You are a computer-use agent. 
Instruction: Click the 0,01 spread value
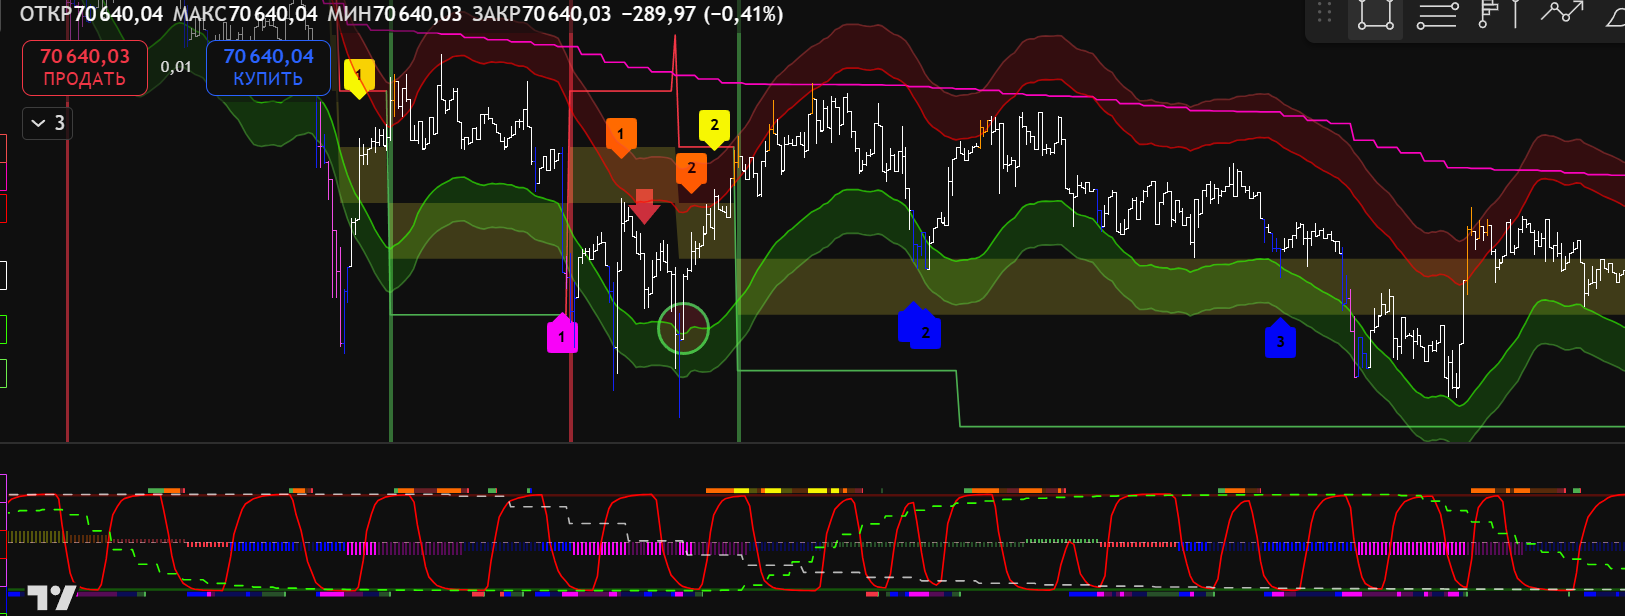(176, 67)
